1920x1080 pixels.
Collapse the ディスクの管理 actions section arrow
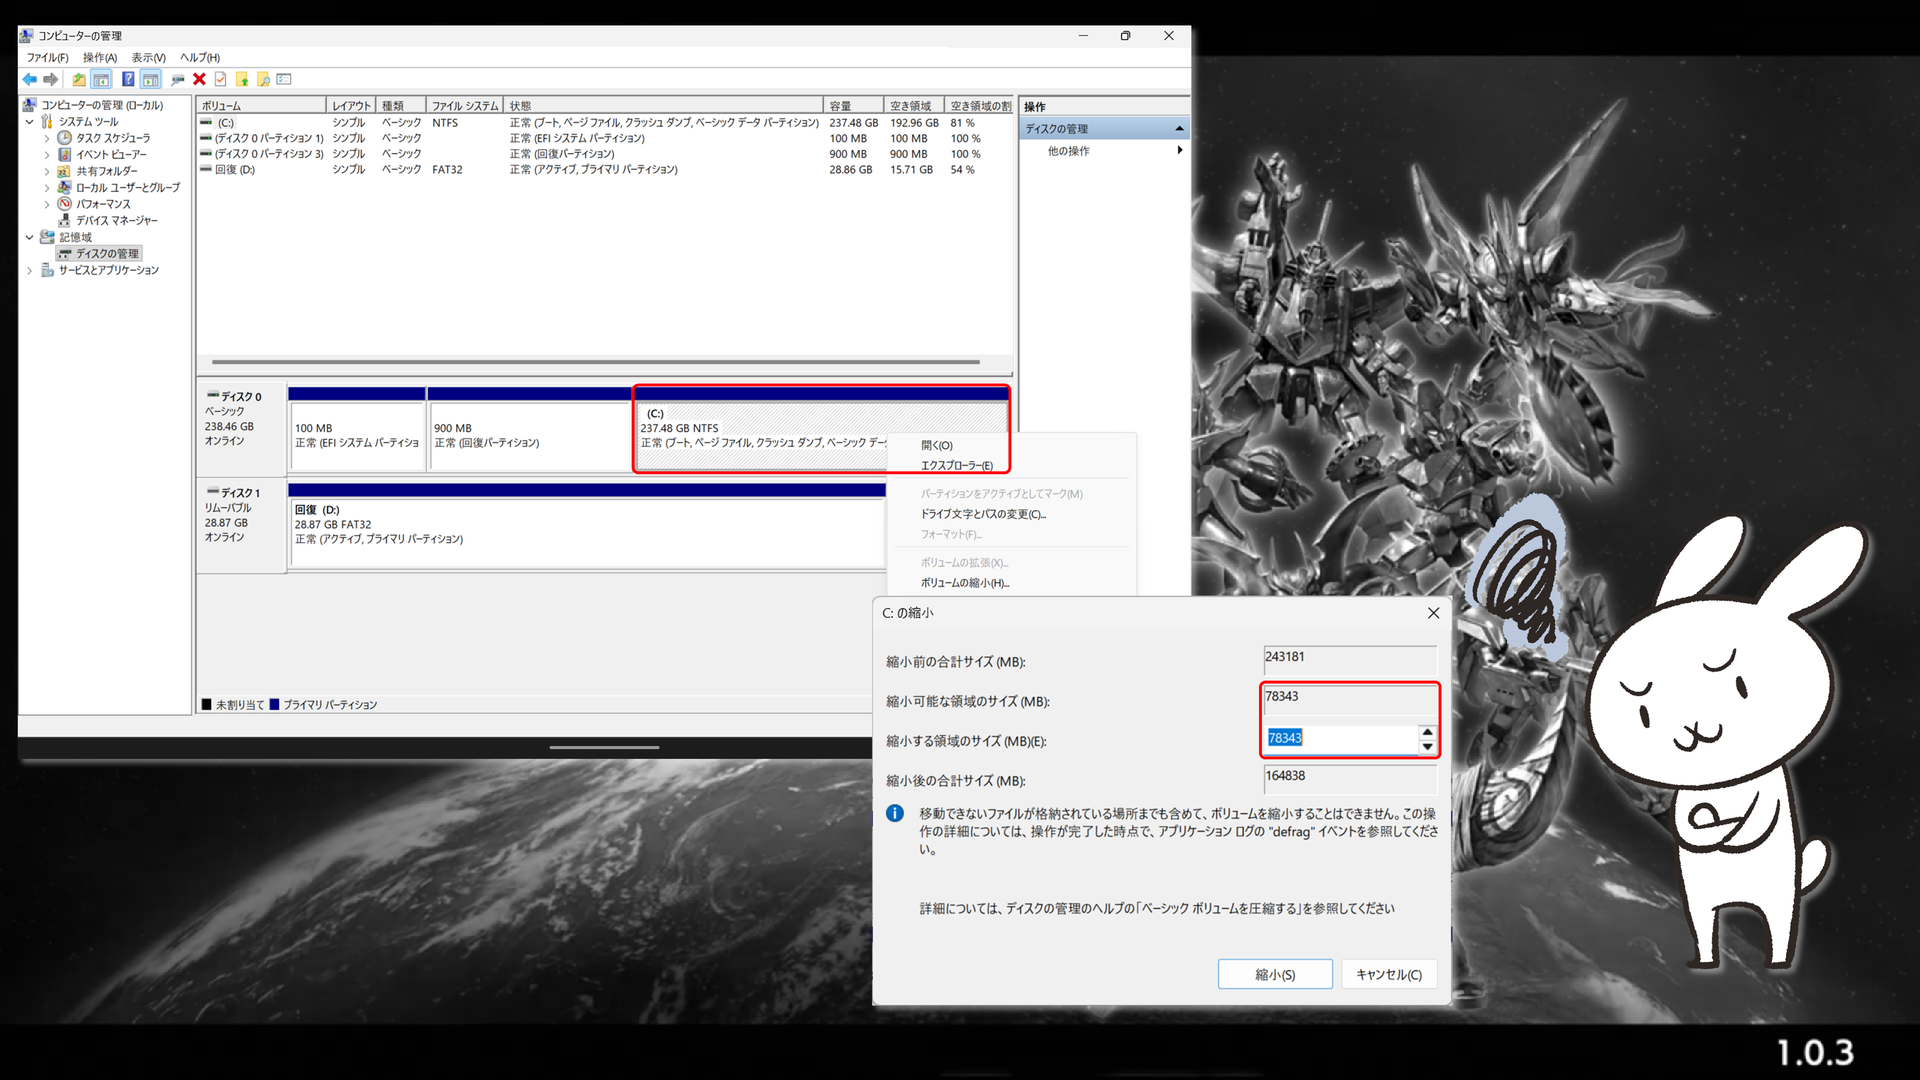[x=1179, y=128]
